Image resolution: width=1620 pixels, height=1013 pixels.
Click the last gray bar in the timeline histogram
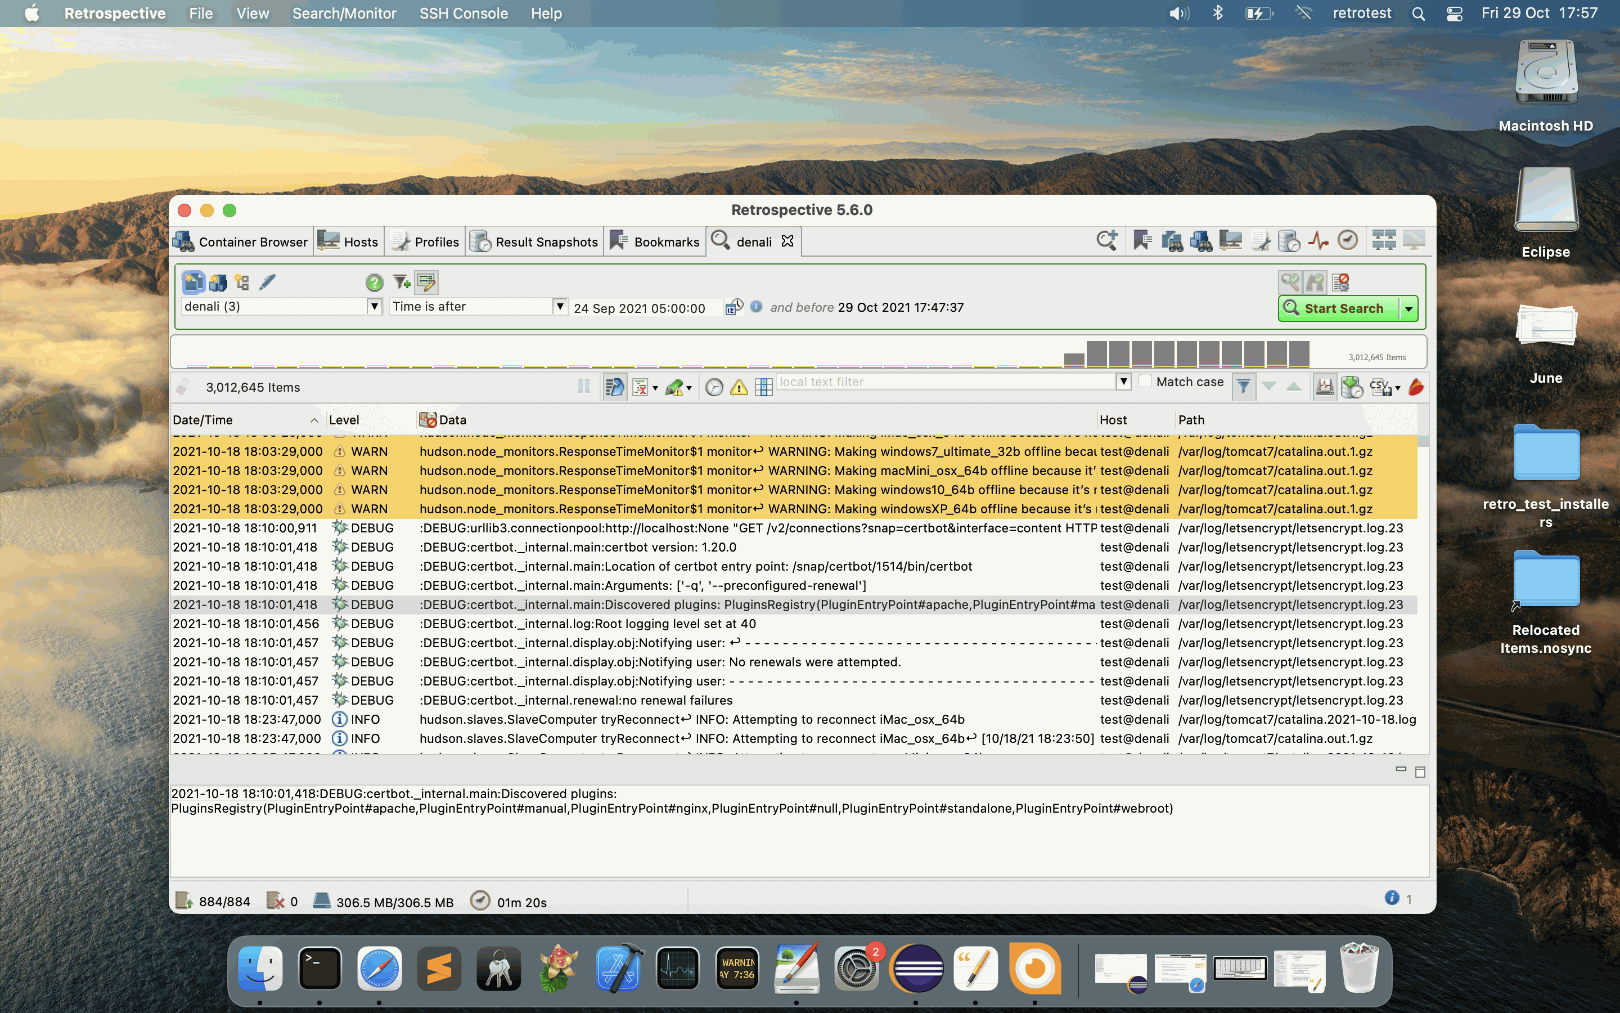[x=1299, y=354]
